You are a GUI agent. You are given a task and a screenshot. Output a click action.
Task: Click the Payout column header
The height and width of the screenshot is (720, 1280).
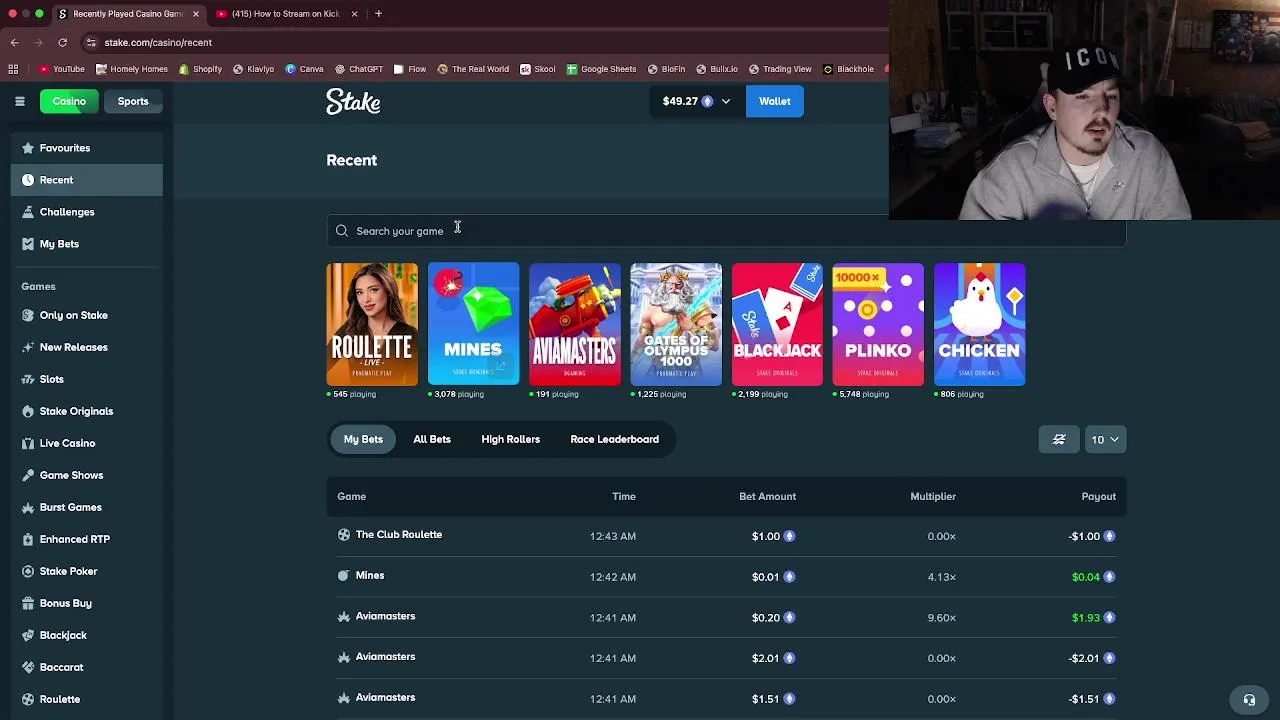coord(1098,496)
